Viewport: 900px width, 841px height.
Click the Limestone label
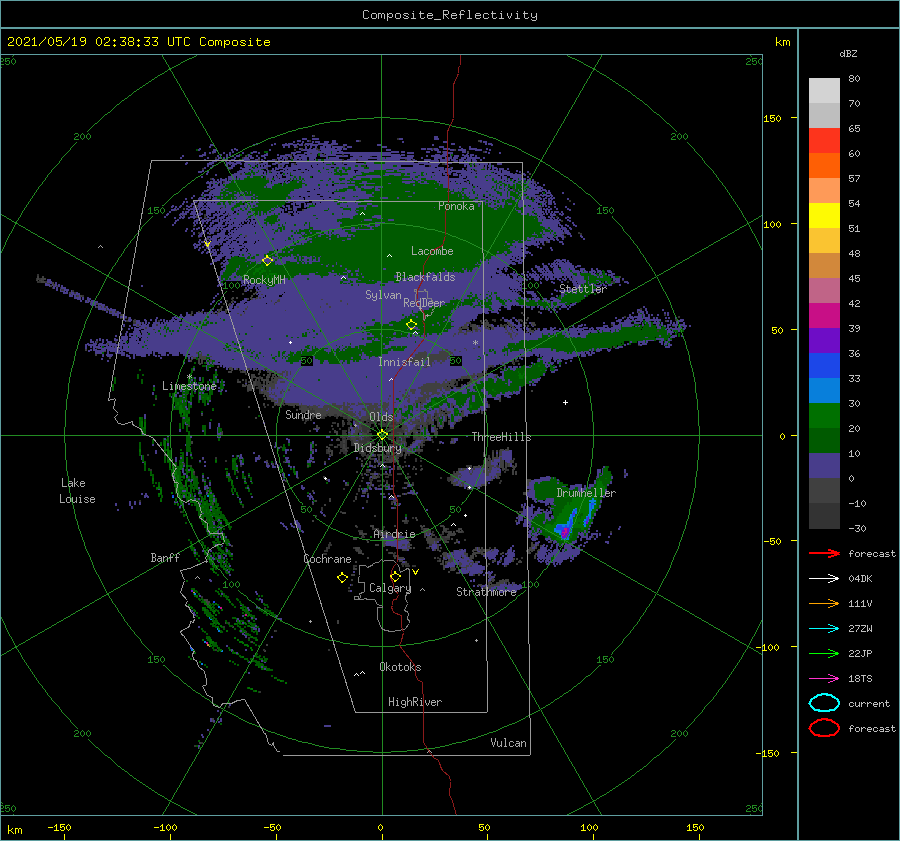(189, 386)
